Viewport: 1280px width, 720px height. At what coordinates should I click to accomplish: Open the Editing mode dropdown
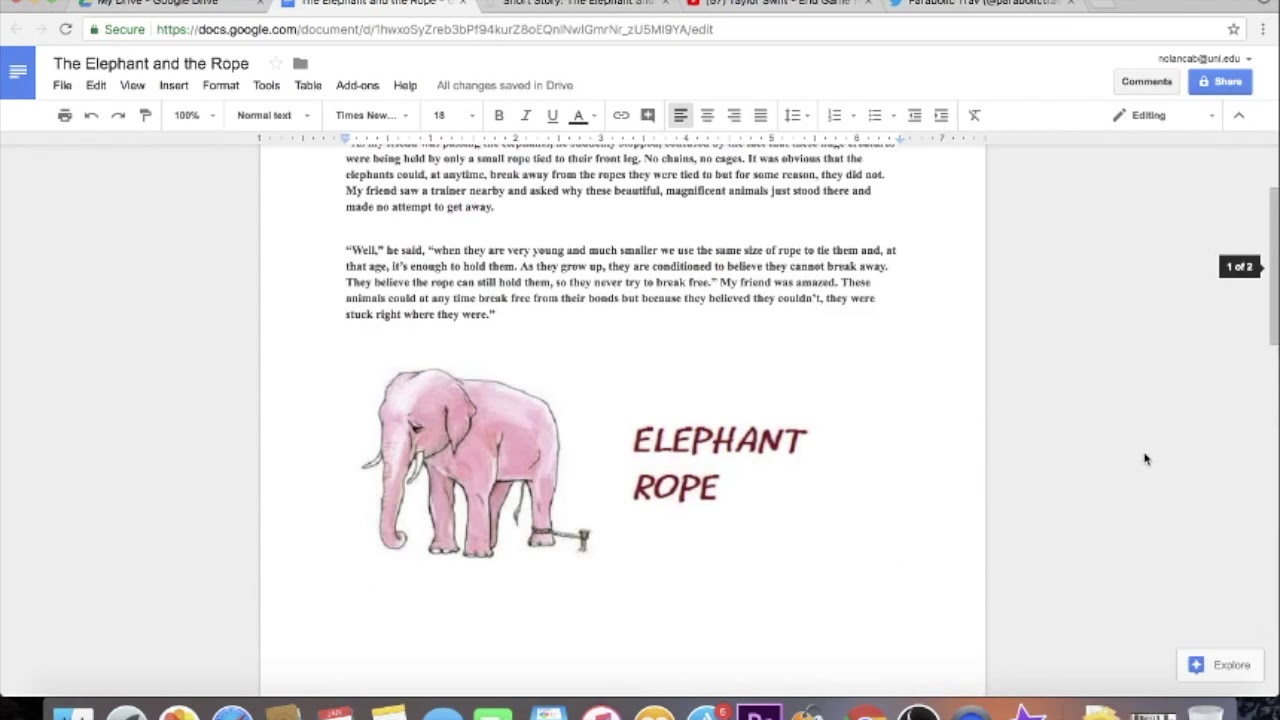(x=1164, y=115)
